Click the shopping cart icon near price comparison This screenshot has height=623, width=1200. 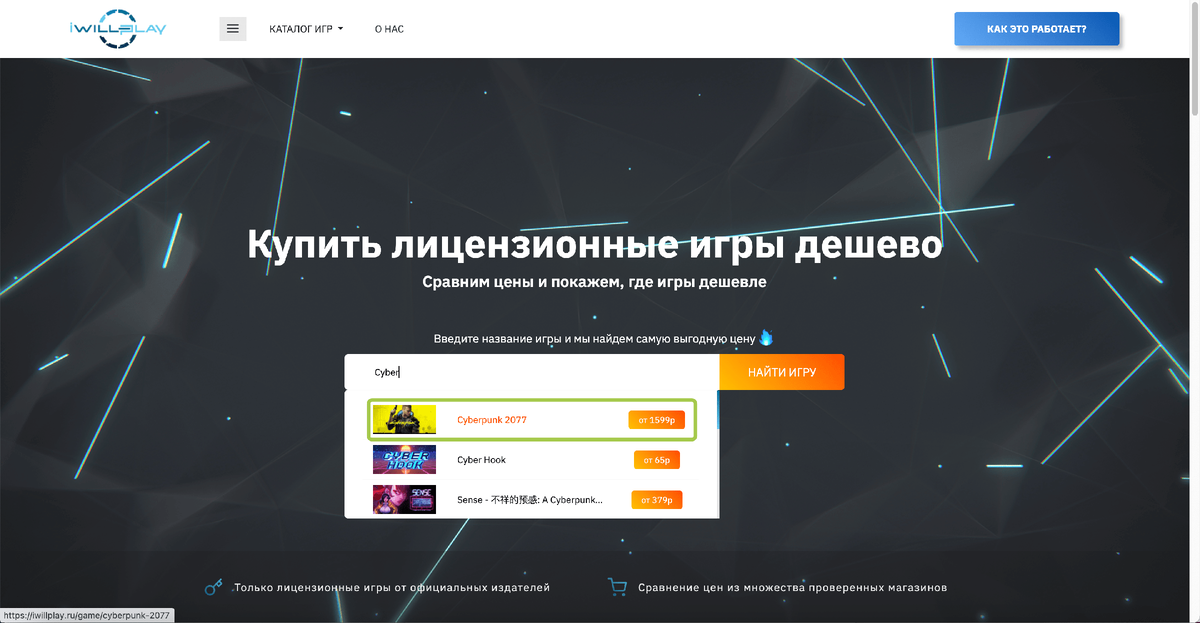point(617,588)
